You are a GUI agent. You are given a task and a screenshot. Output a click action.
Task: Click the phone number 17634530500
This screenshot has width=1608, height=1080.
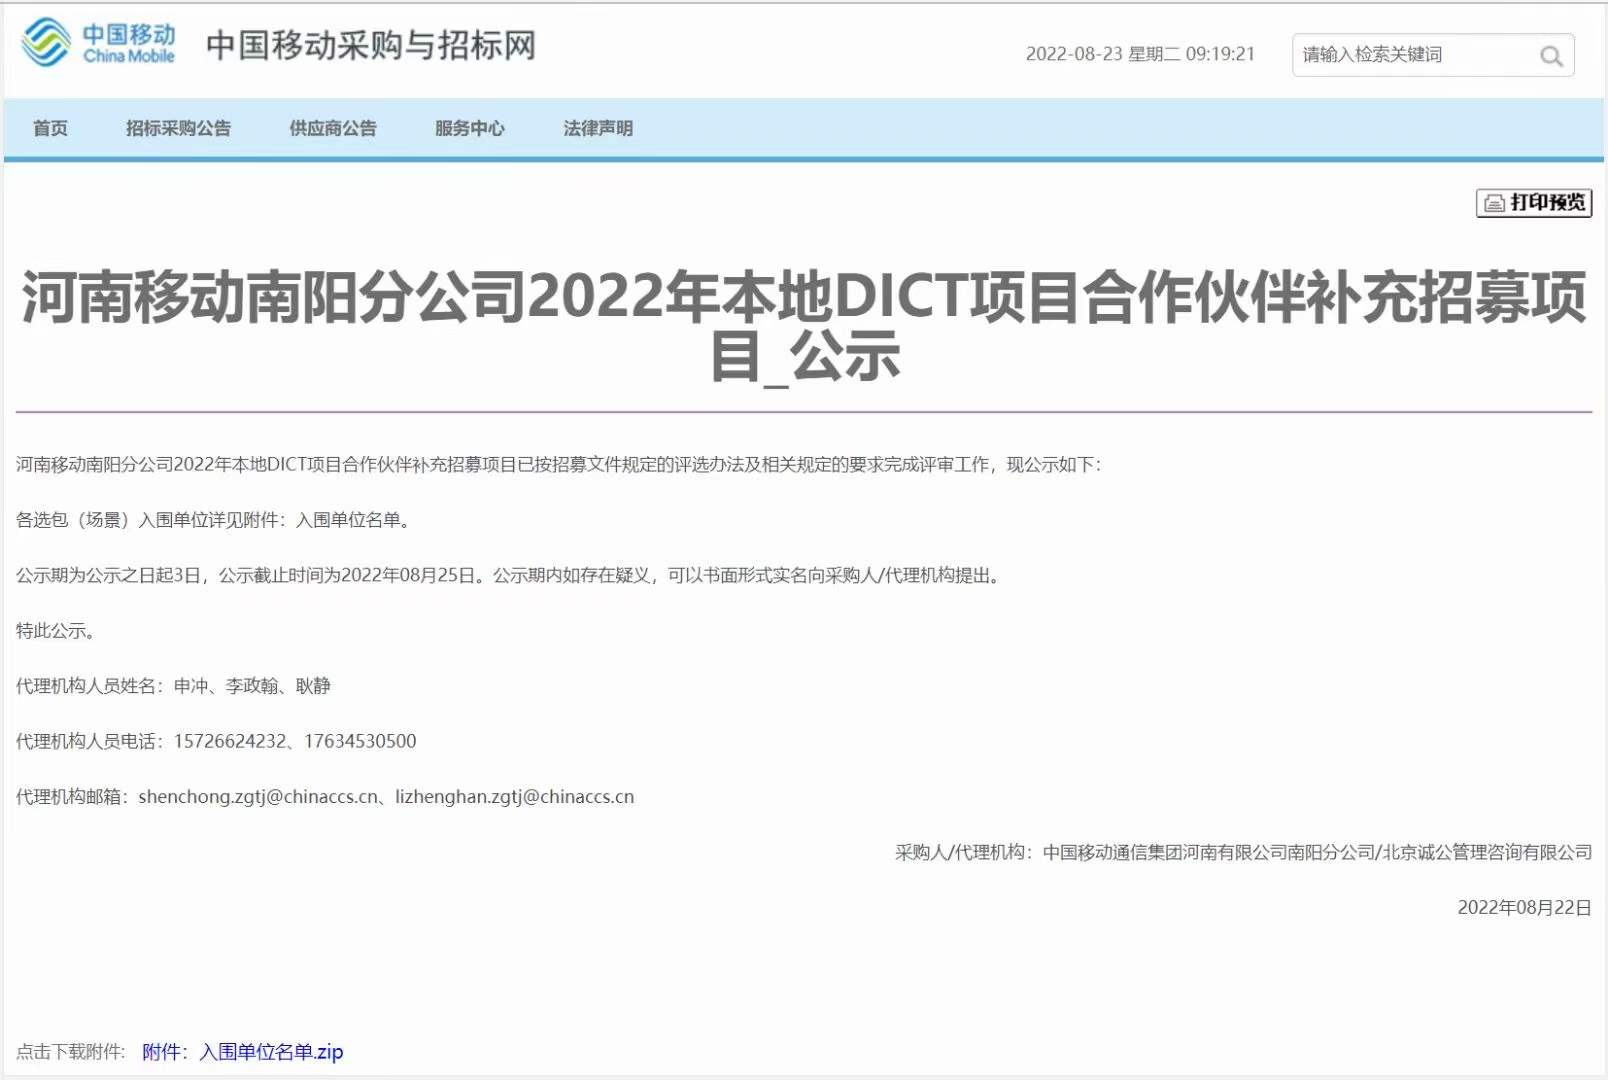point(360,741)
